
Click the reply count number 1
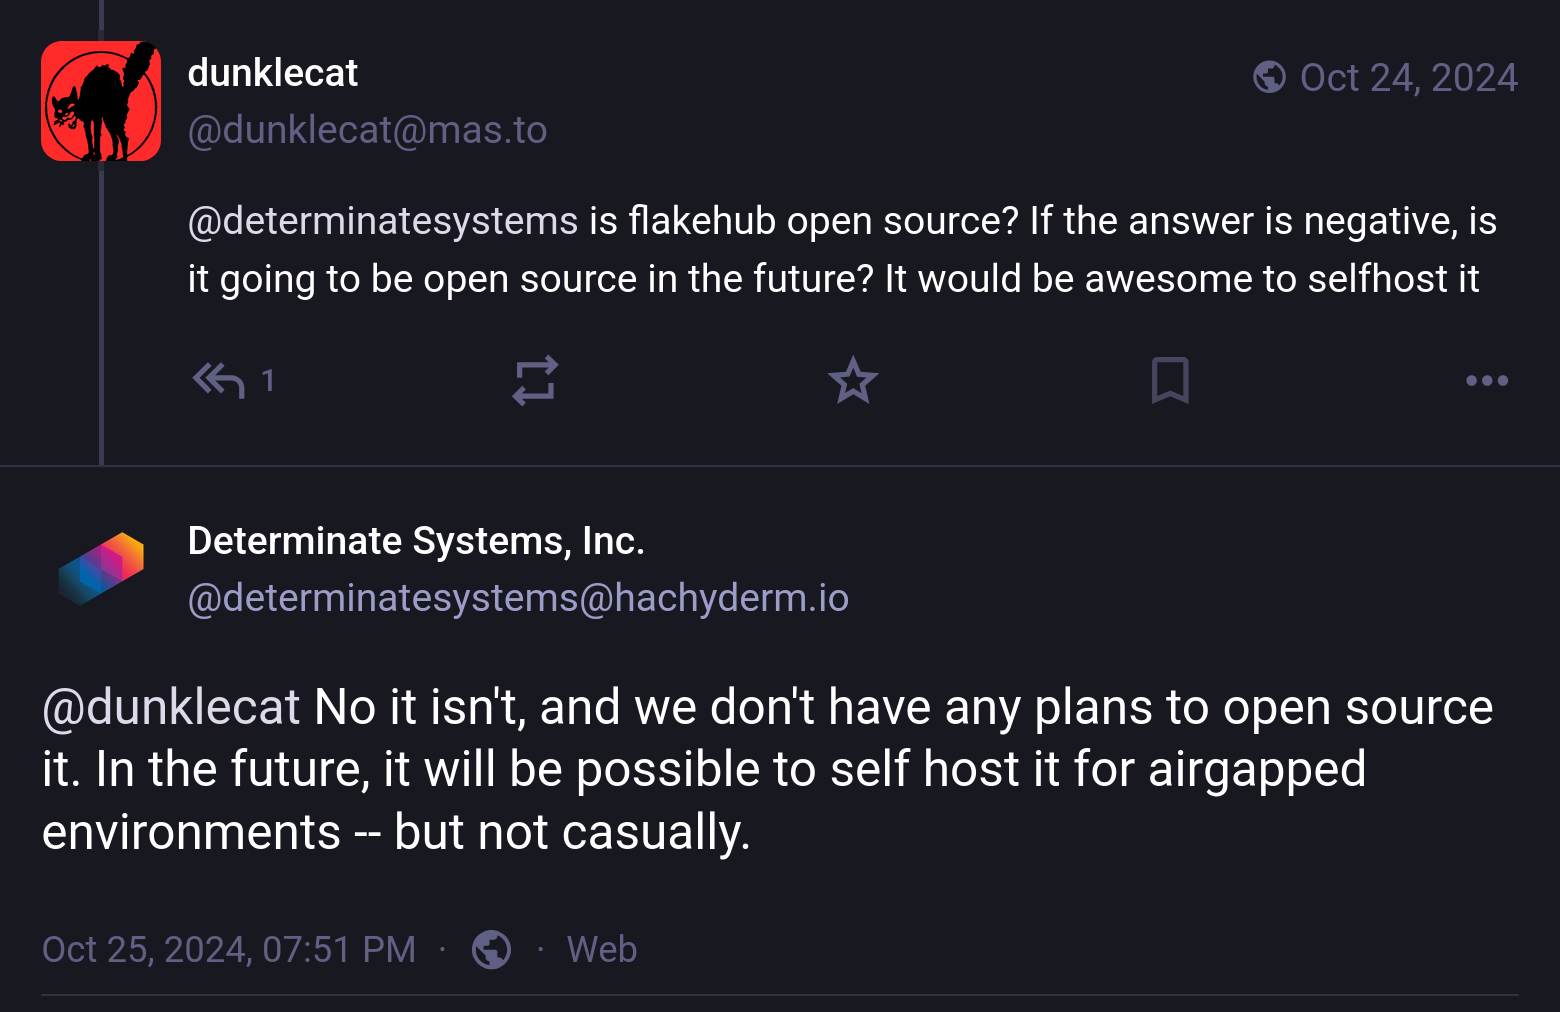268,381
